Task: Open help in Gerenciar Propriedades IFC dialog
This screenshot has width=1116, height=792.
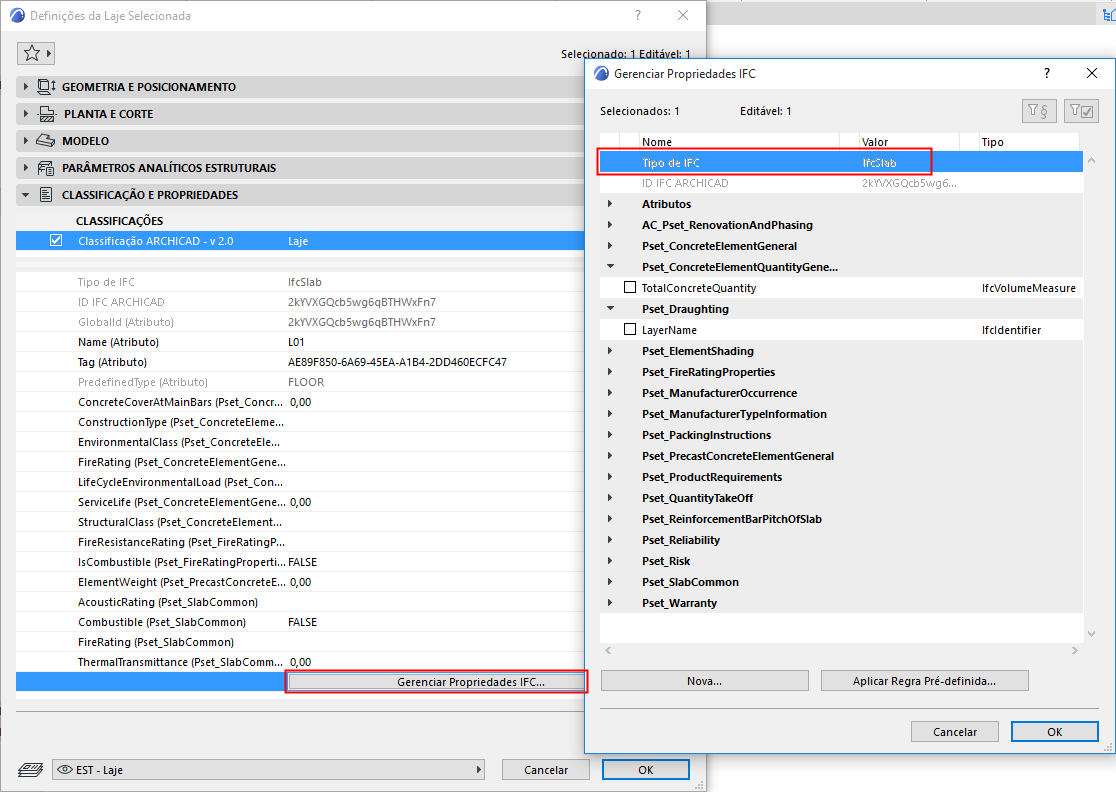Action: pos(1046,73)
